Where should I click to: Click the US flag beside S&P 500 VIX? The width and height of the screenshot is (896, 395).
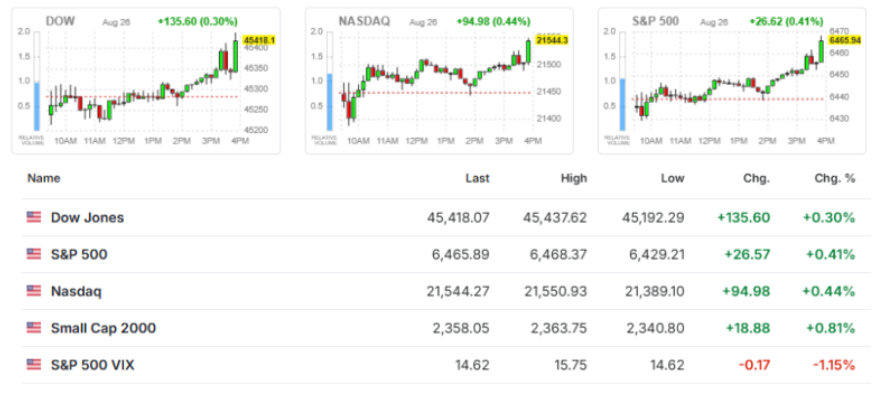tap(34, 365)
